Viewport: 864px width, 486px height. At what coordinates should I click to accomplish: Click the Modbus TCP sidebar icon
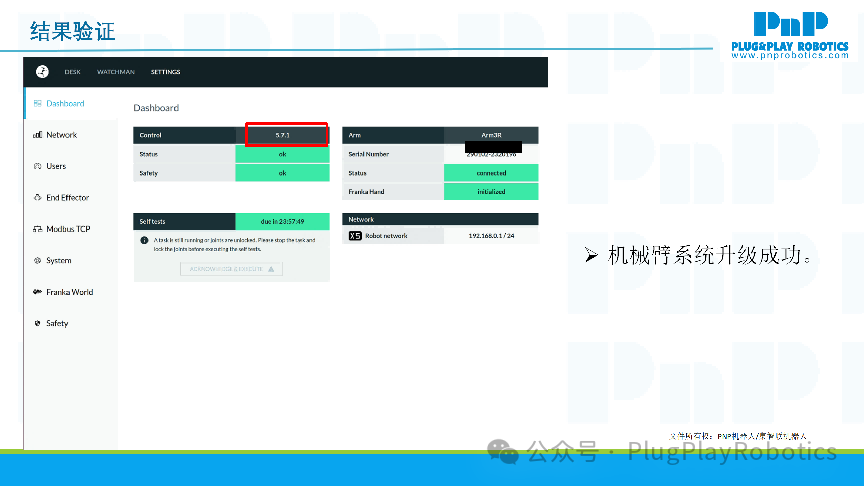(x=37, y=229)
